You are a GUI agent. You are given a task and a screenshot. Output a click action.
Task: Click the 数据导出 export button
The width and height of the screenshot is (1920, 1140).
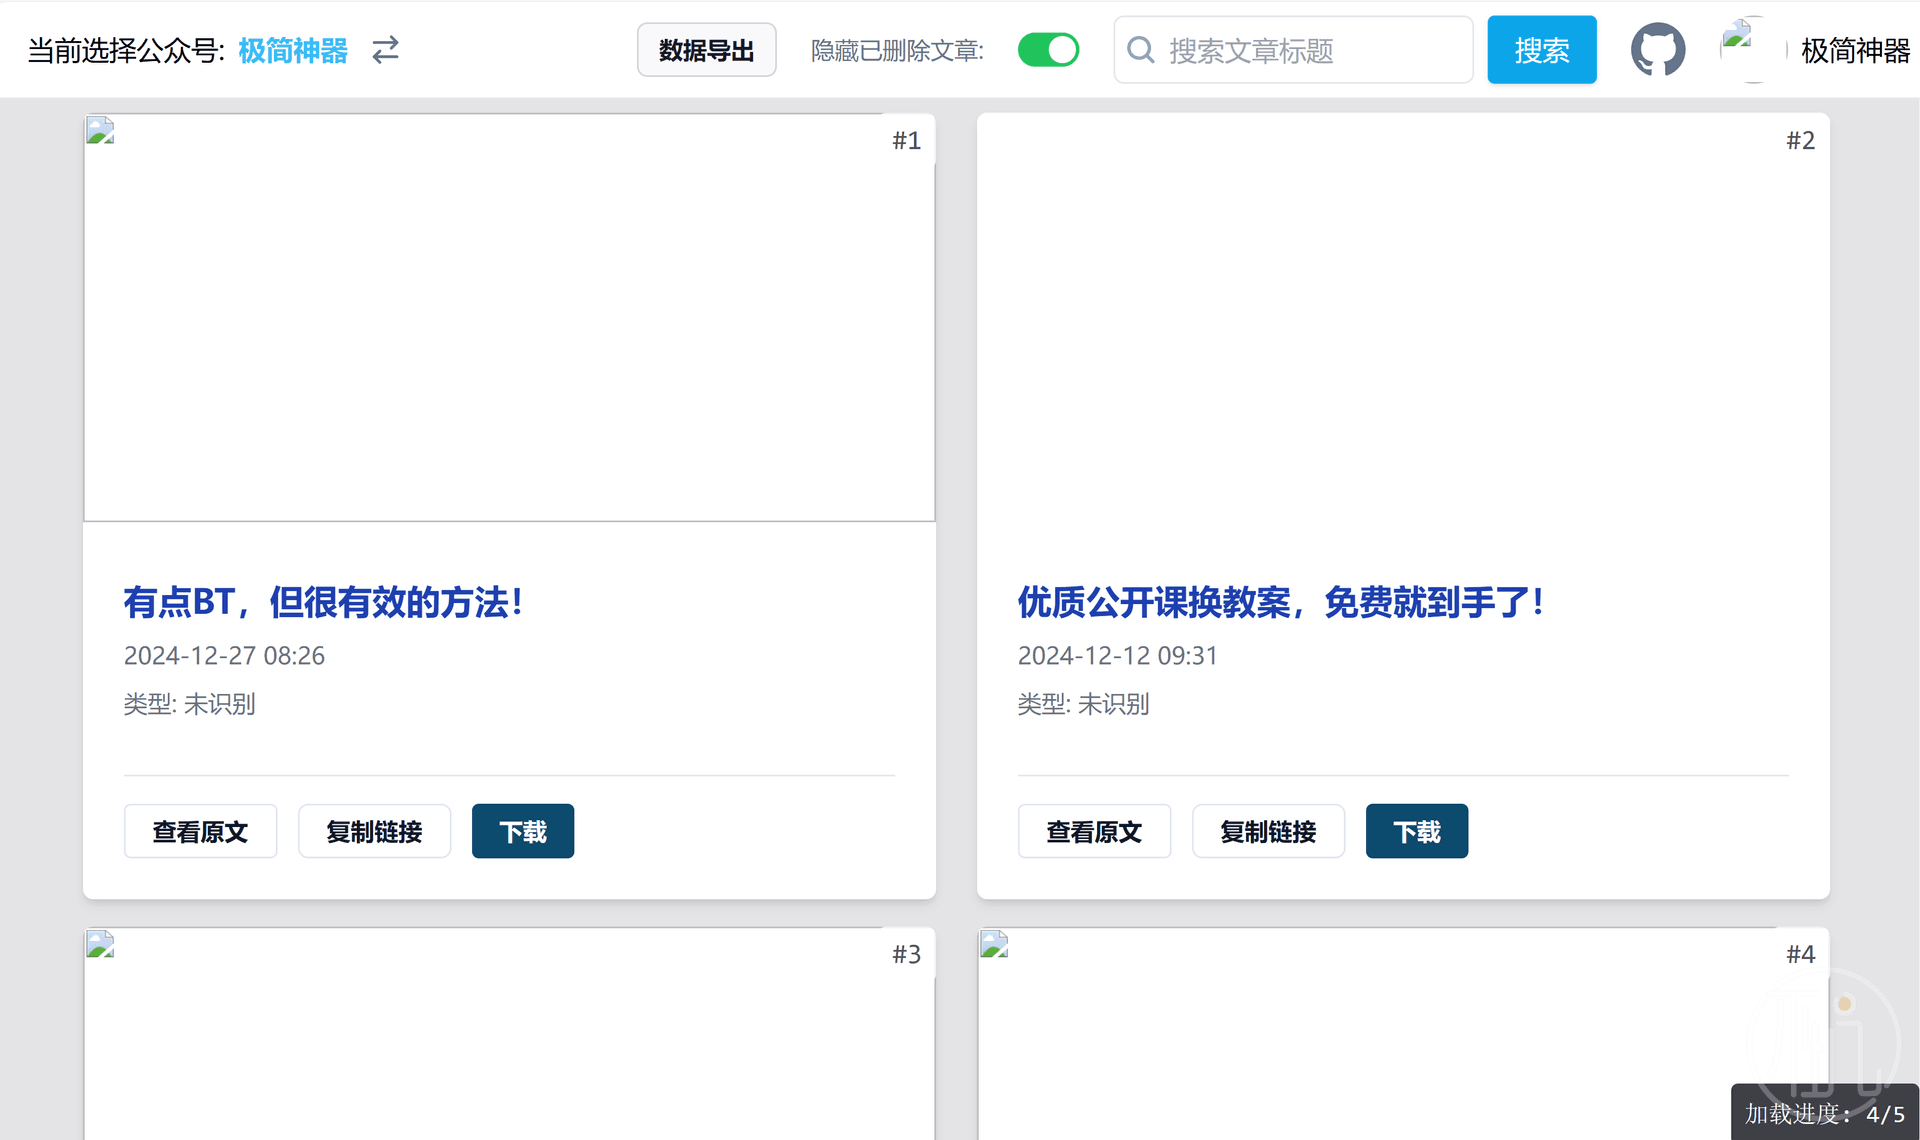[x=706, y=50]
